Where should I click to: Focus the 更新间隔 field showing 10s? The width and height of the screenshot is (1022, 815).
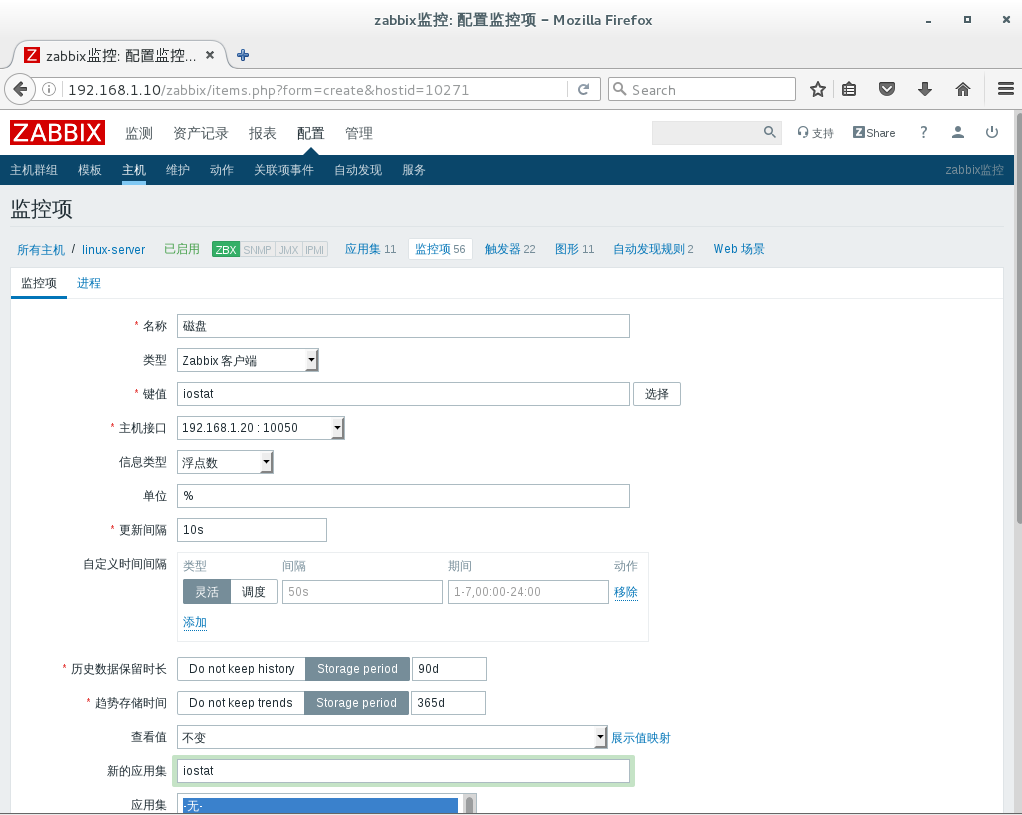pos(252,529)
